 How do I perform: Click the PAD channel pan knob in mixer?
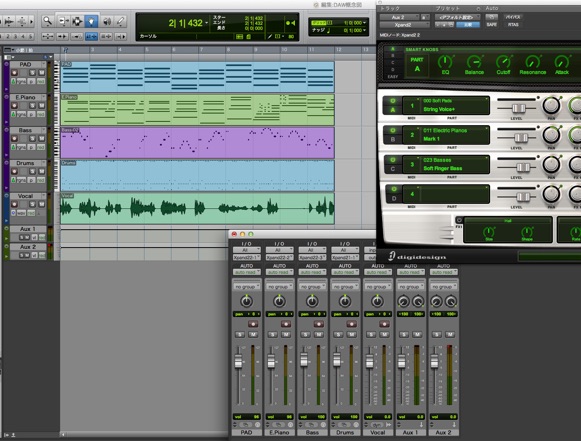pyautogui.click(x=246, y=301)
